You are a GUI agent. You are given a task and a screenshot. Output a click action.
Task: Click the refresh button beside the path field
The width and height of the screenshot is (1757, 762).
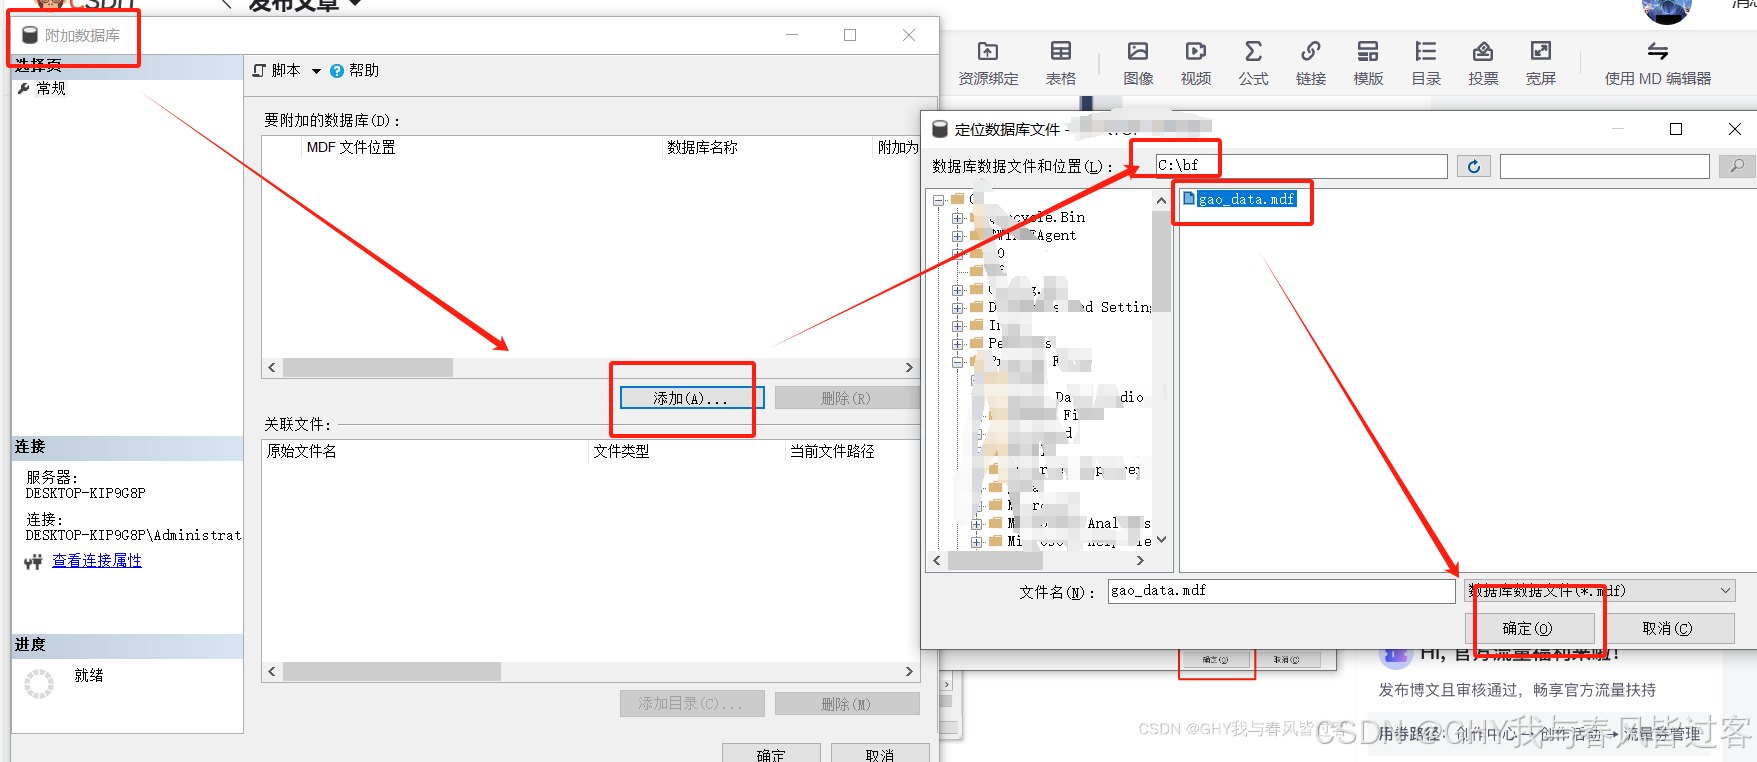coord(1474,166)
